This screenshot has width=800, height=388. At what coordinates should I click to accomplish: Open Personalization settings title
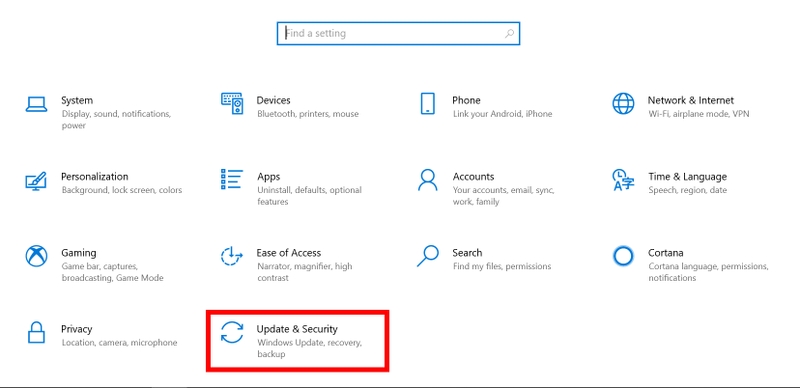coord(95,177)
